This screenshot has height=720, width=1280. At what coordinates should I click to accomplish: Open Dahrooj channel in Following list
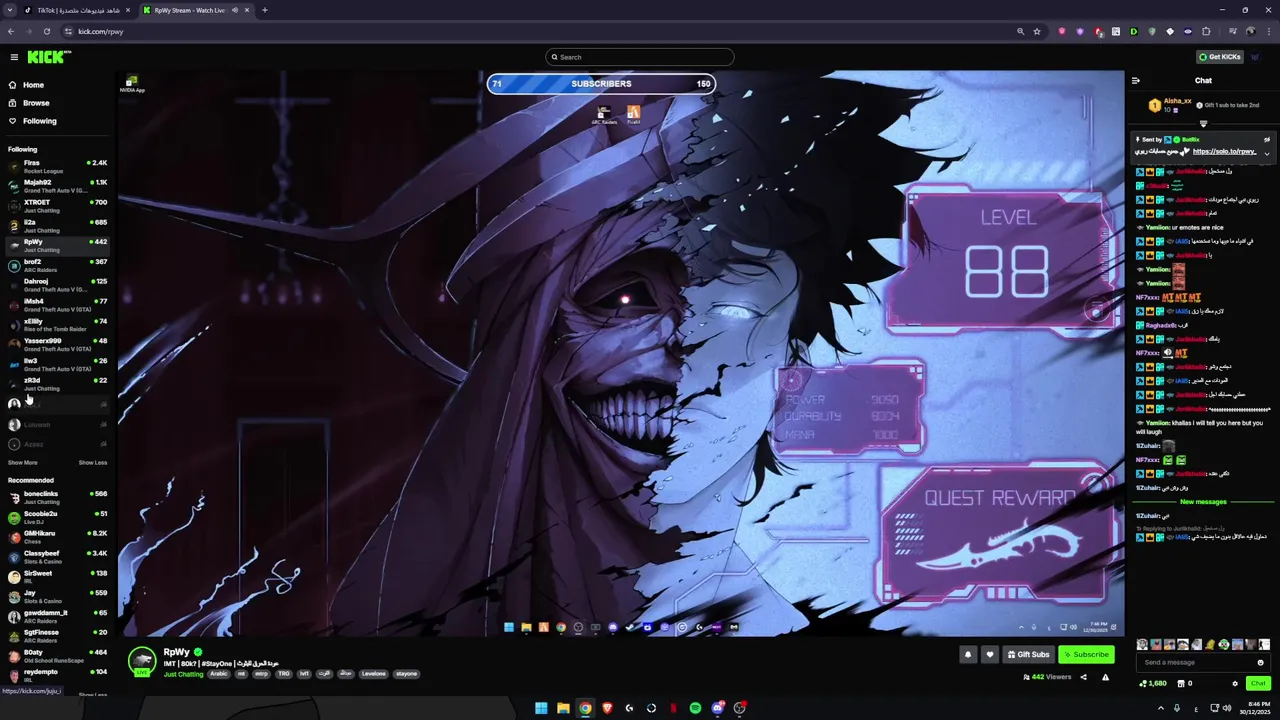coord(57,285)
